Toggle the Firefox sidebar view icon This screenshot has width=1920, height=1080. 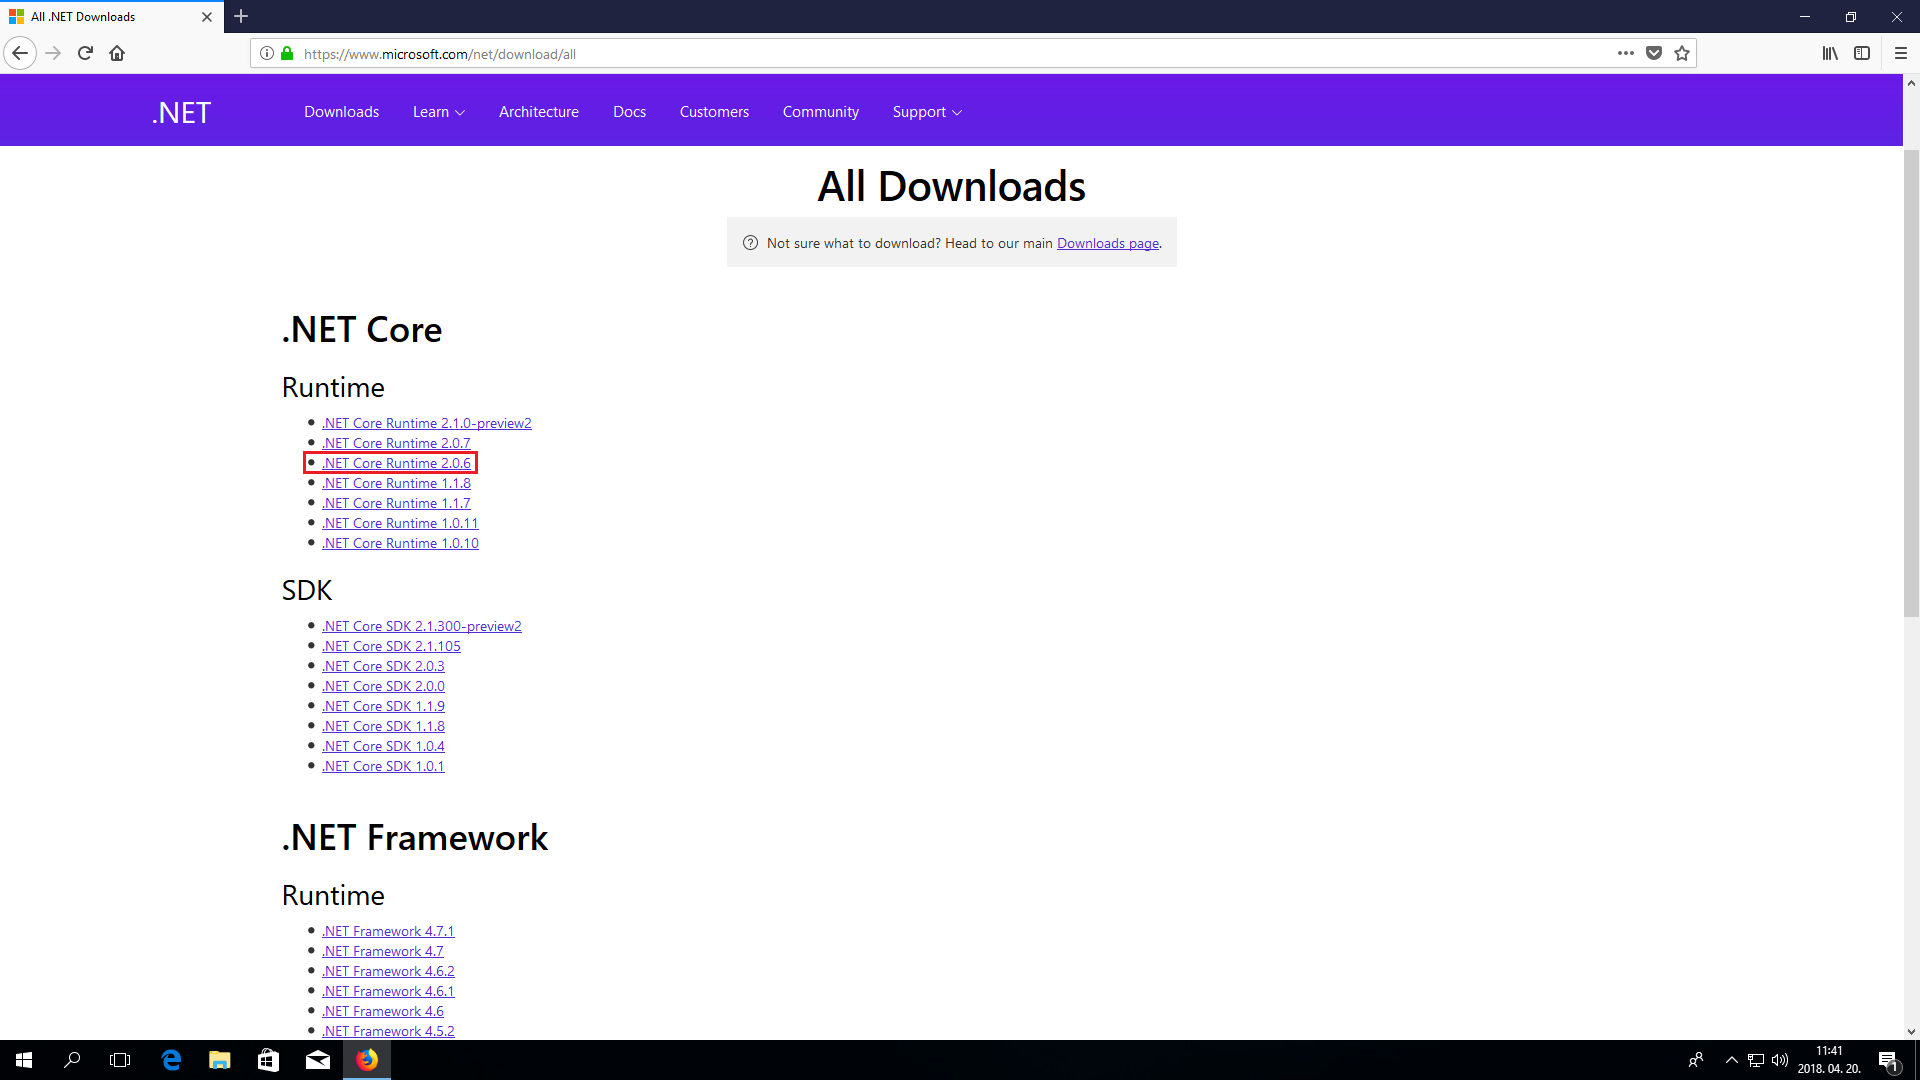(1862, 53)
